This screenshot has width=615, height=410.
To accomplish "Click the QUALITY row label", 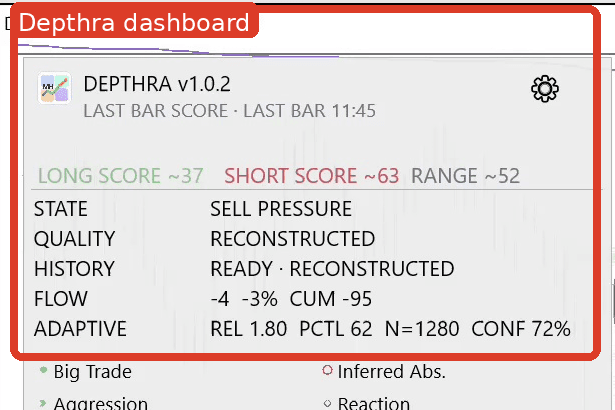I will pos(75,239).
